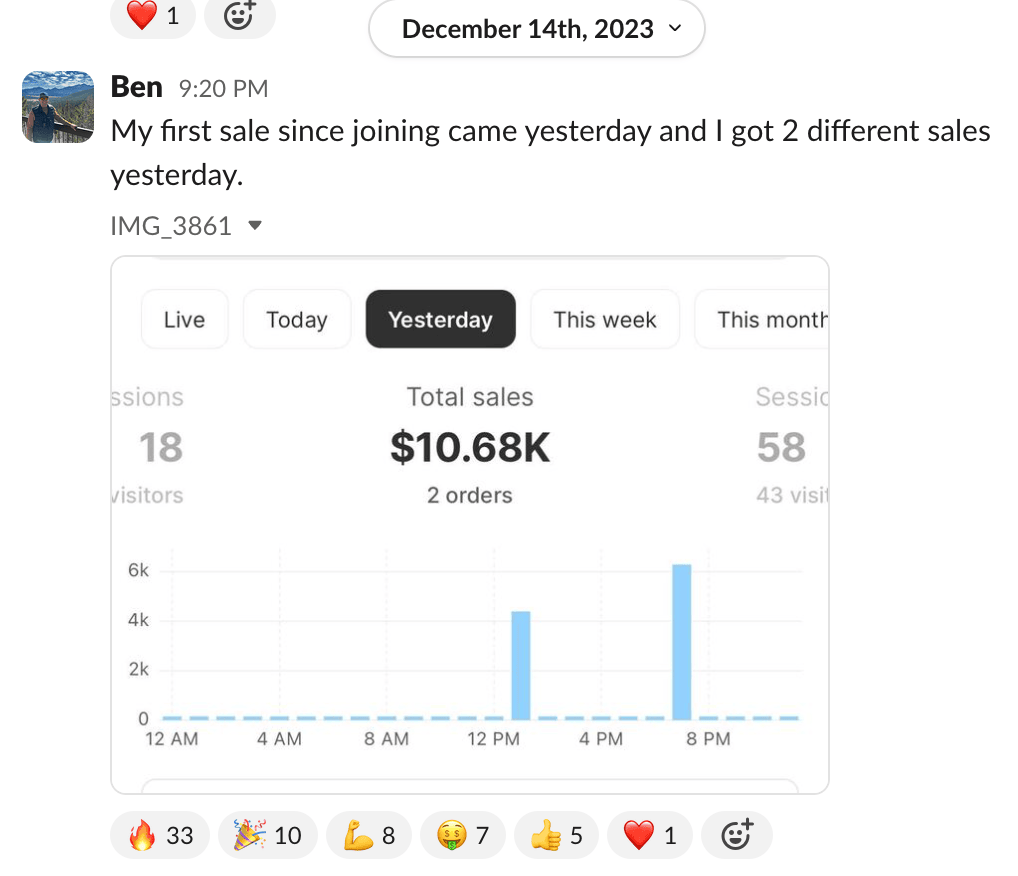Click the fire emoji reaction with 33
The width and height of the screenshot is (1018, 876).
[160, 835]
